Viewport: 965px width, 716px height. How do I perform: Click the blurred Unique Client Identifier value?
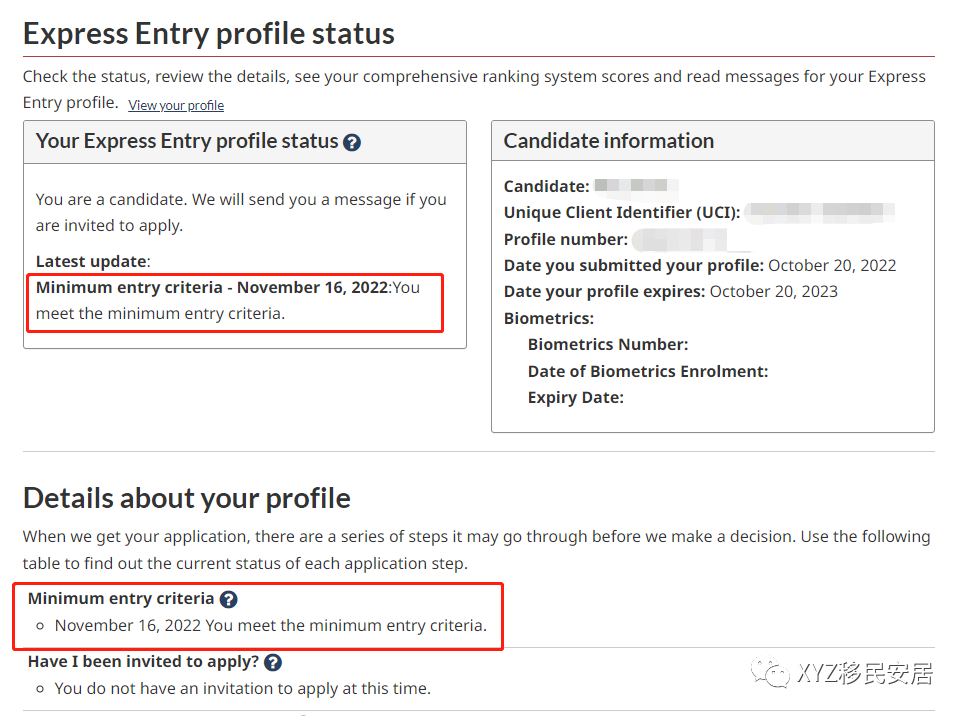point(819,212)
